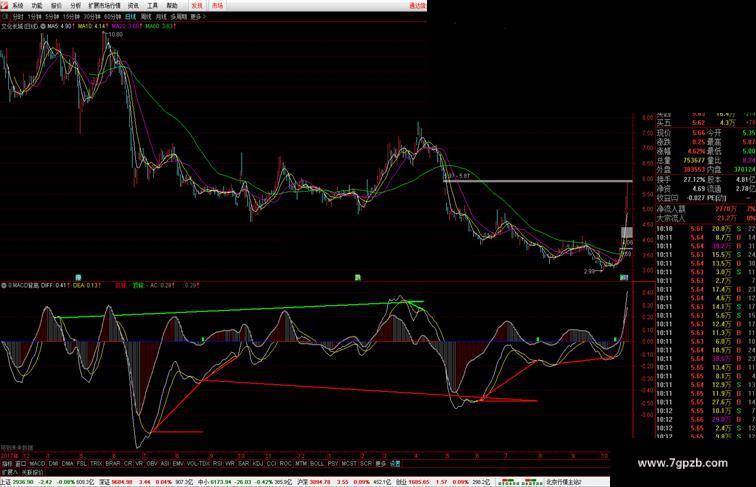Click the DEA value in the indicator header
The height and width of the screenshot is (487, 756).
(x=87, y=285)
